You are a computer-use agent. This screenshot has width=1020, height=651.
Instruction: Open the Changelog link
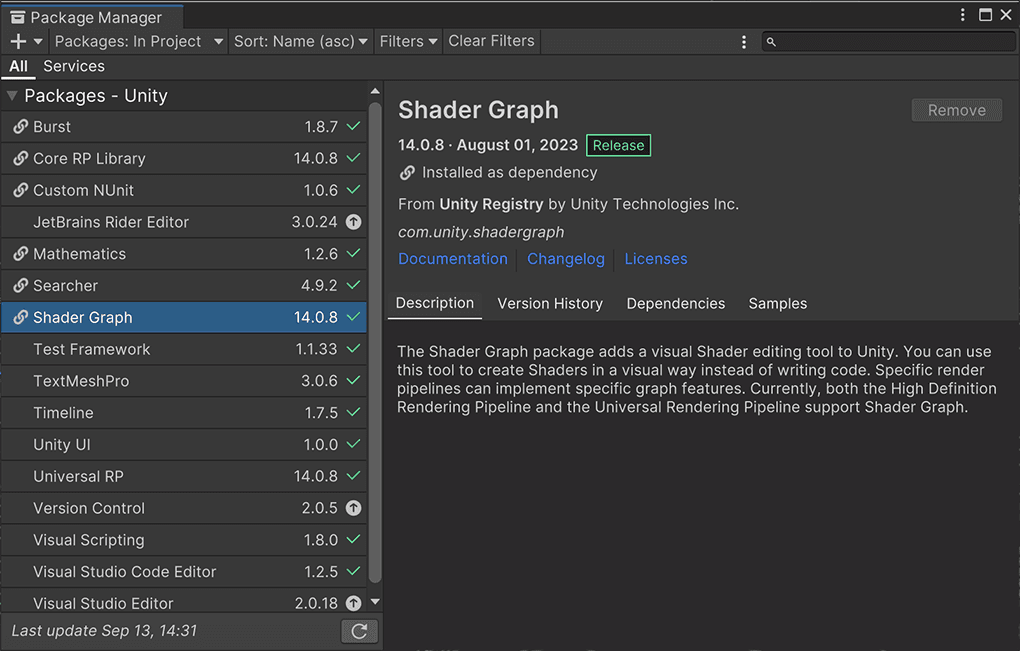tap(566, 258)
